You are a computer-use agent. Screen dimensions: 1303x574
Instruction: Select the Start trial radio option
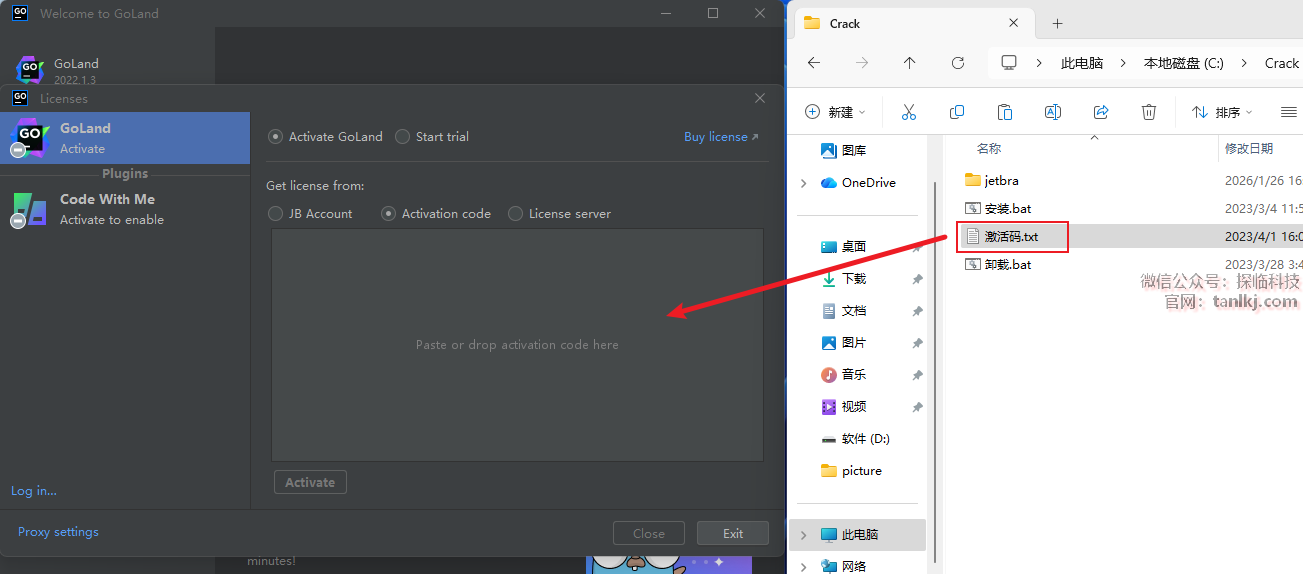click(x=402, y=137)
